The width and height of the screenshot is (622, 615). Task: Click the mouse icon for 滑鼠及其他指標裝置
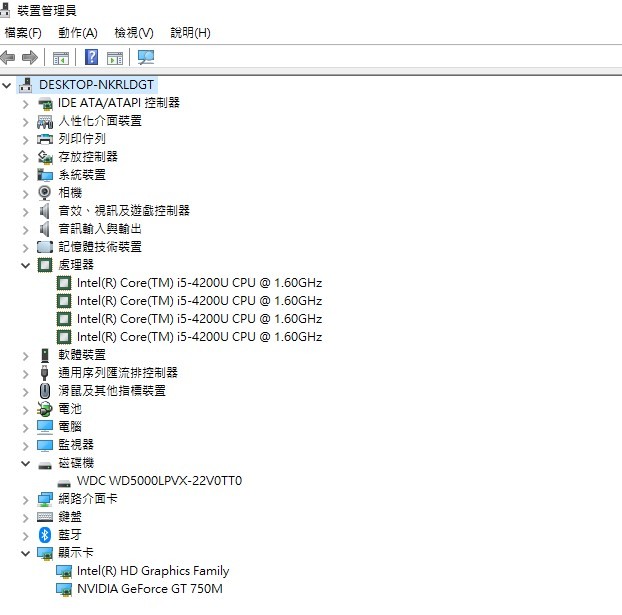pos(45,391)
